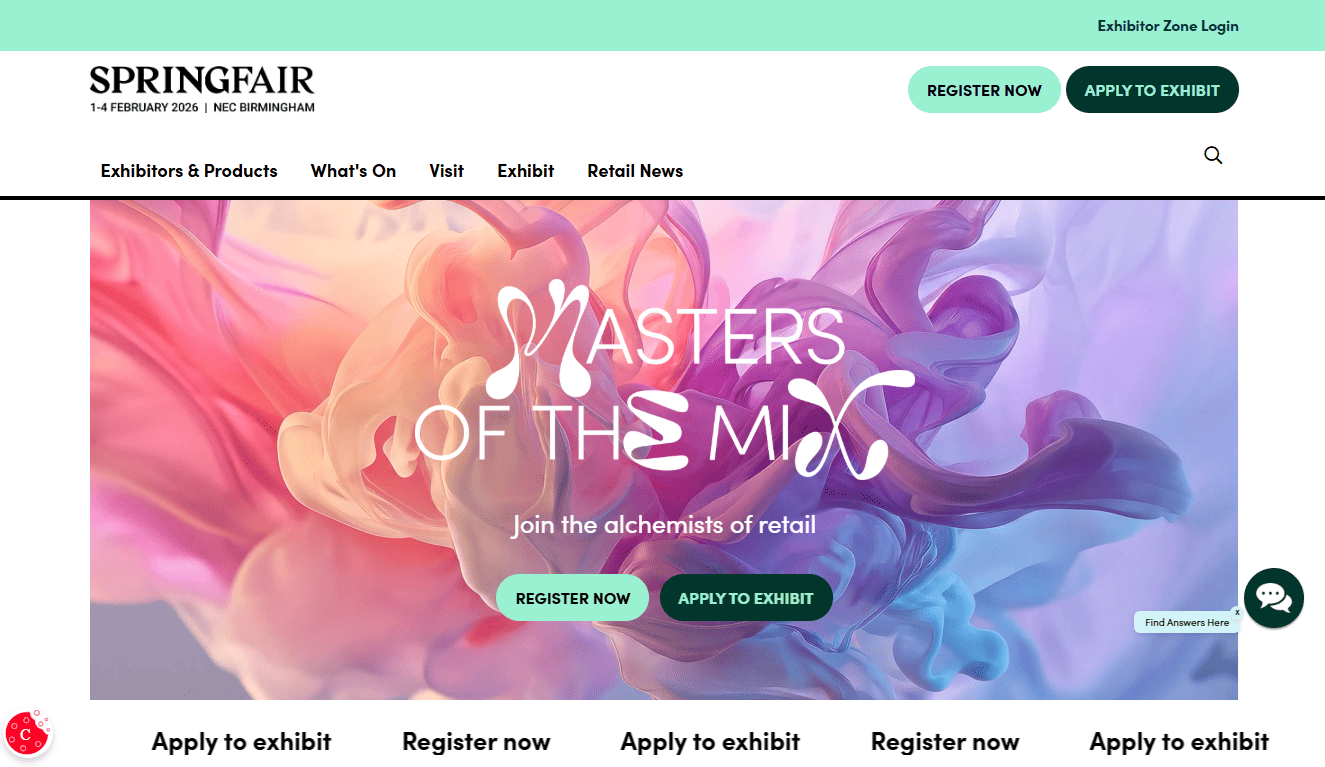Click the Spring Fair logo

202,89
